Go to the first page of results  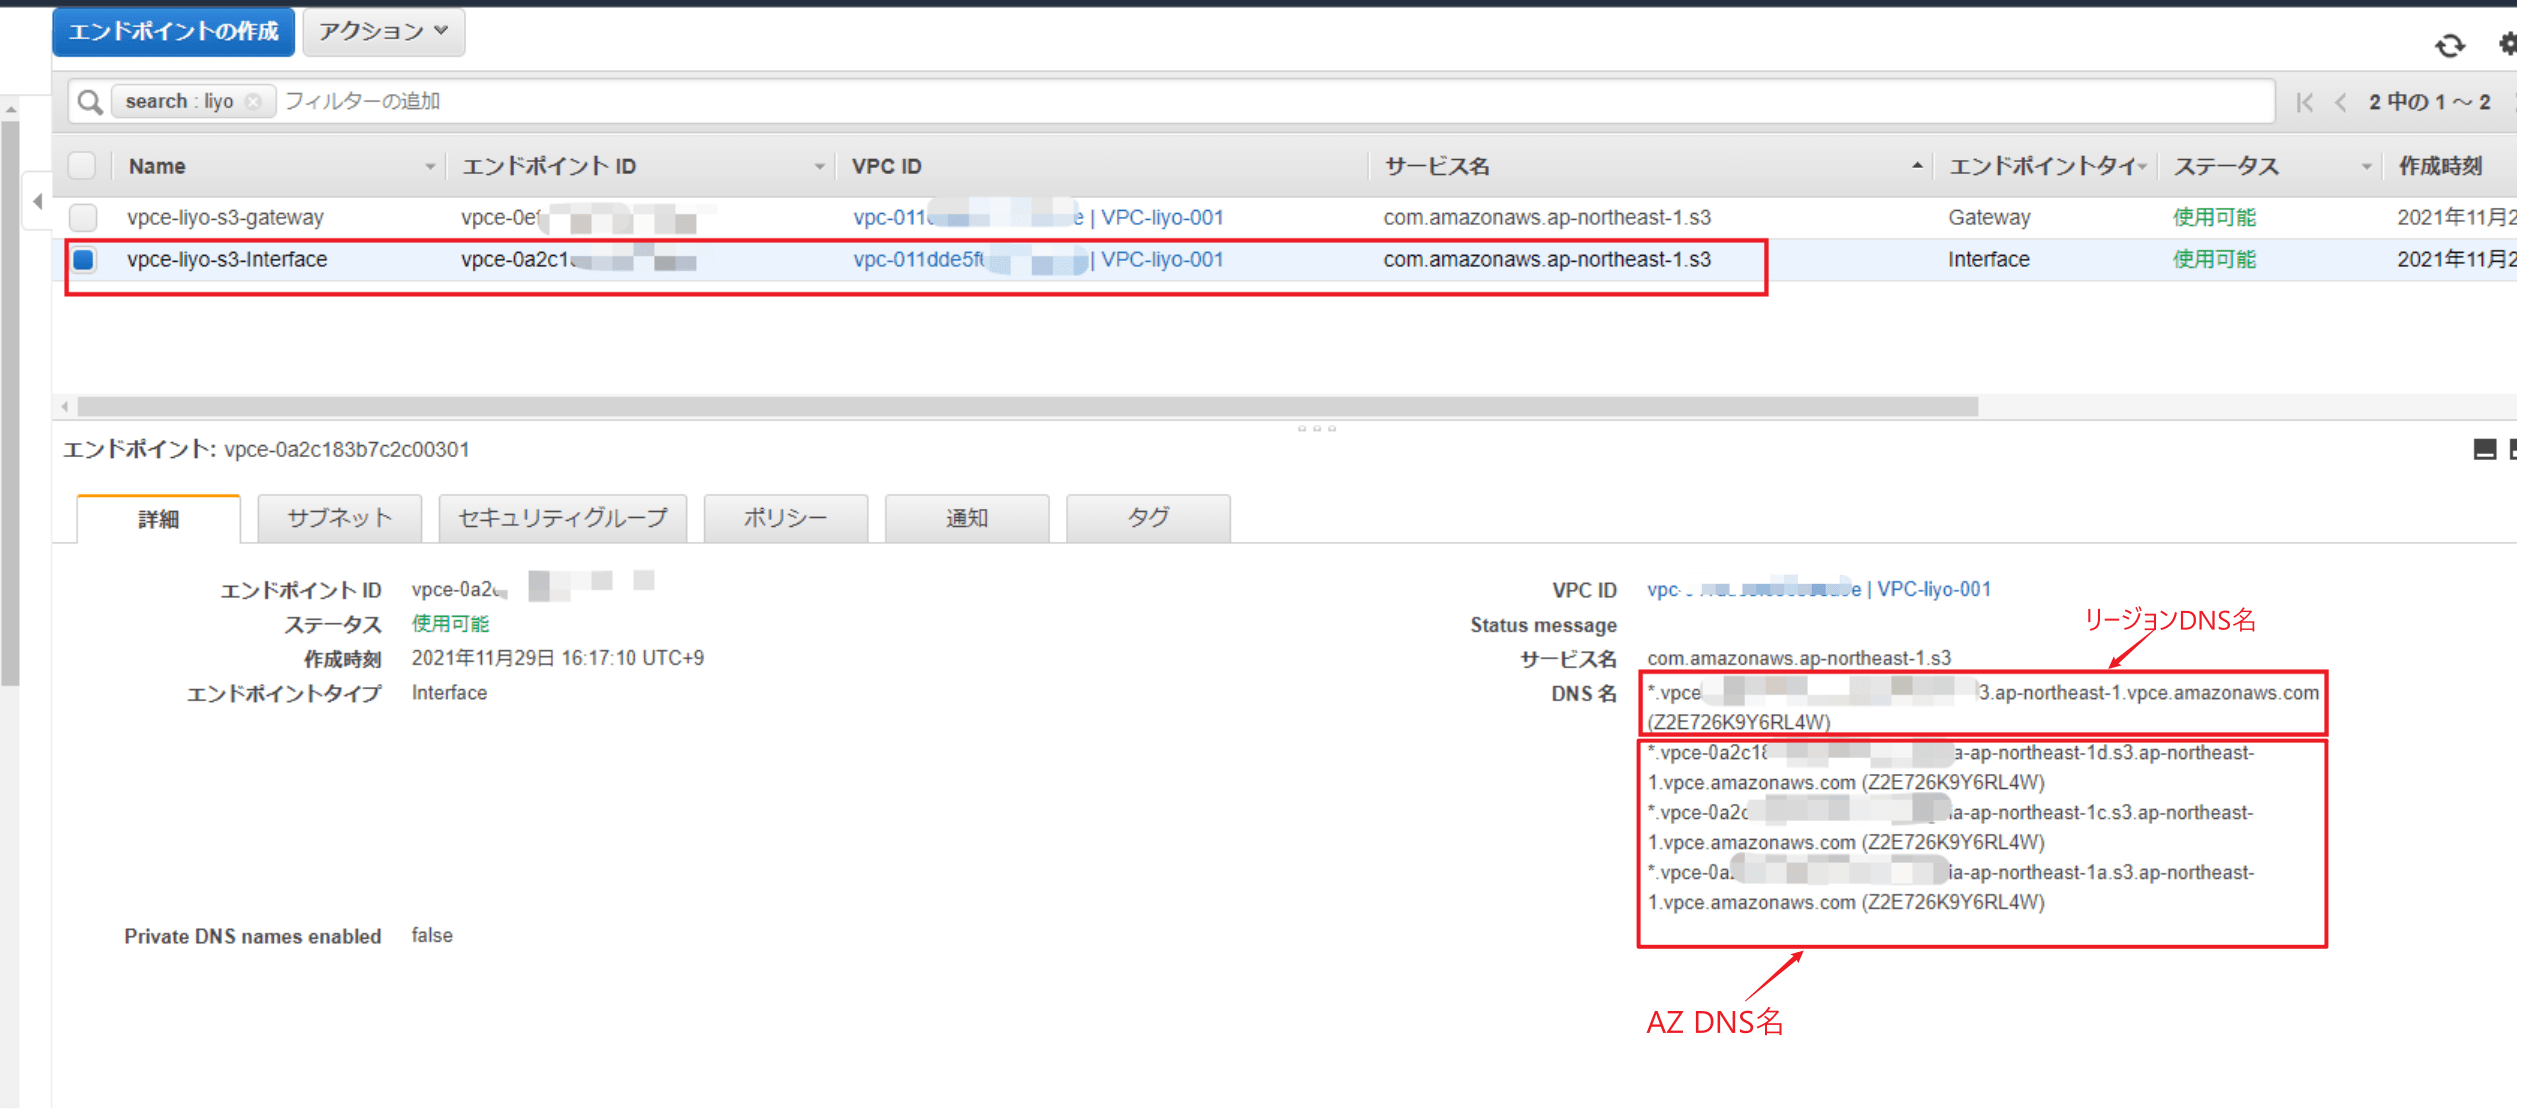click(x=2305, y=102)
